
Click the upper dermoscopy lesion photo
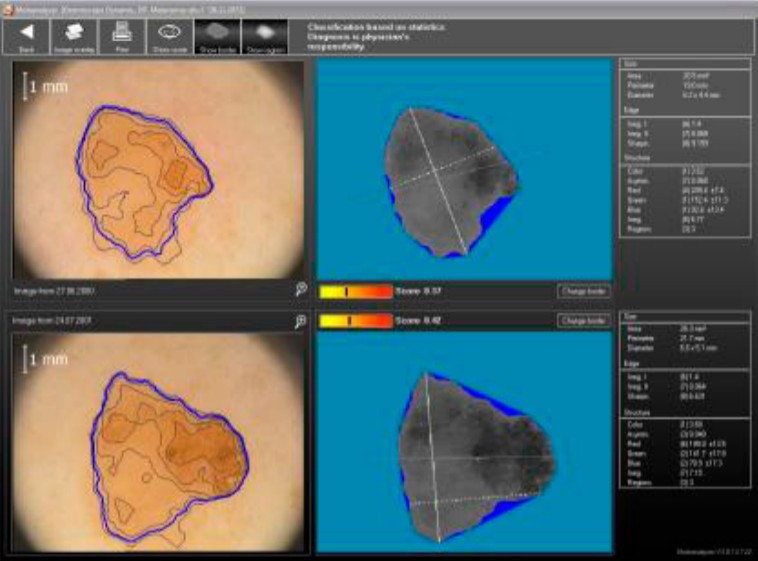(x=158, y=168)
